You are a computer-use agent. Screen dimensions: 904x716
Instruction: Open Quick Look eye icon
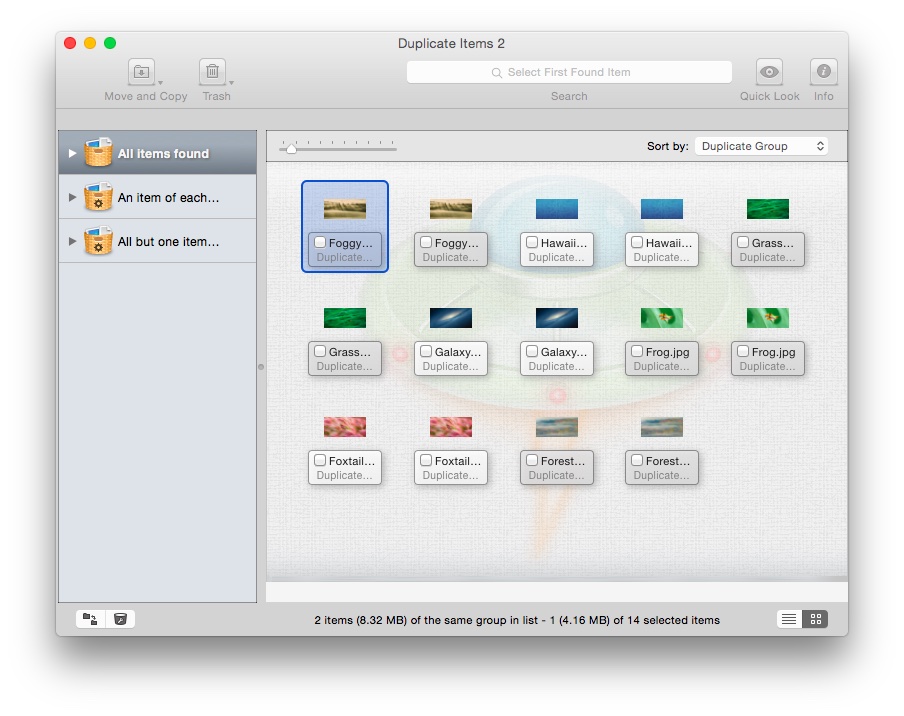(x=769, y=72)
